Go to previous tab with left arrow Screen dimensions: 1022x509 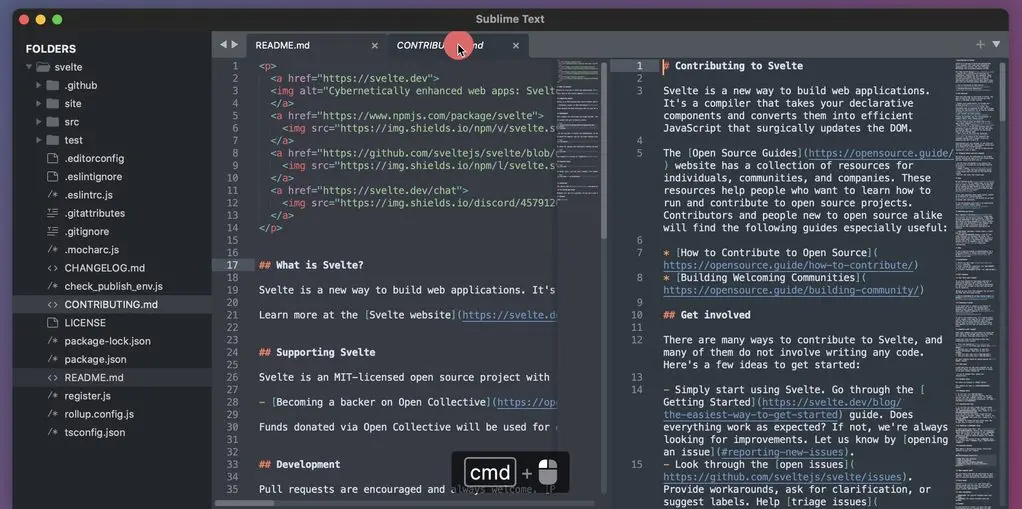pos(223,44)
